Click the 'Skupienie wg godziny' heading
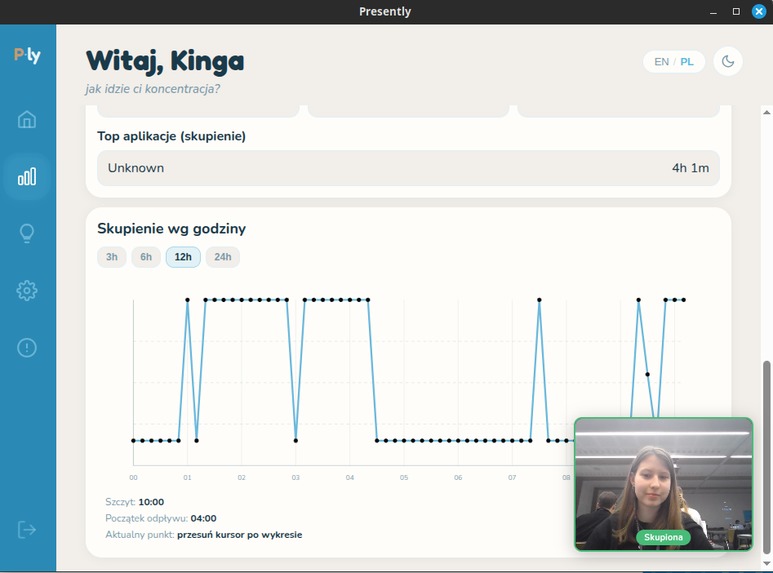This screenshot has height=573, width=773. tap(172, 228)
